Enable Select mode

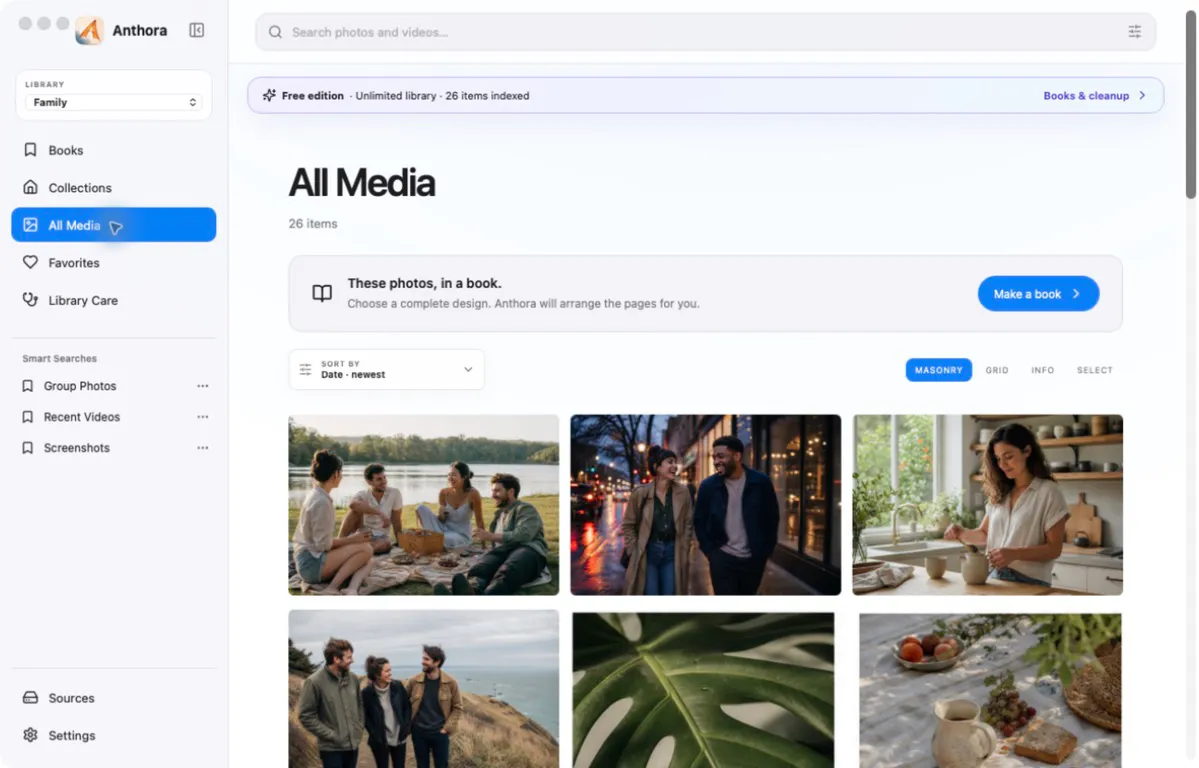point(1094,370)
